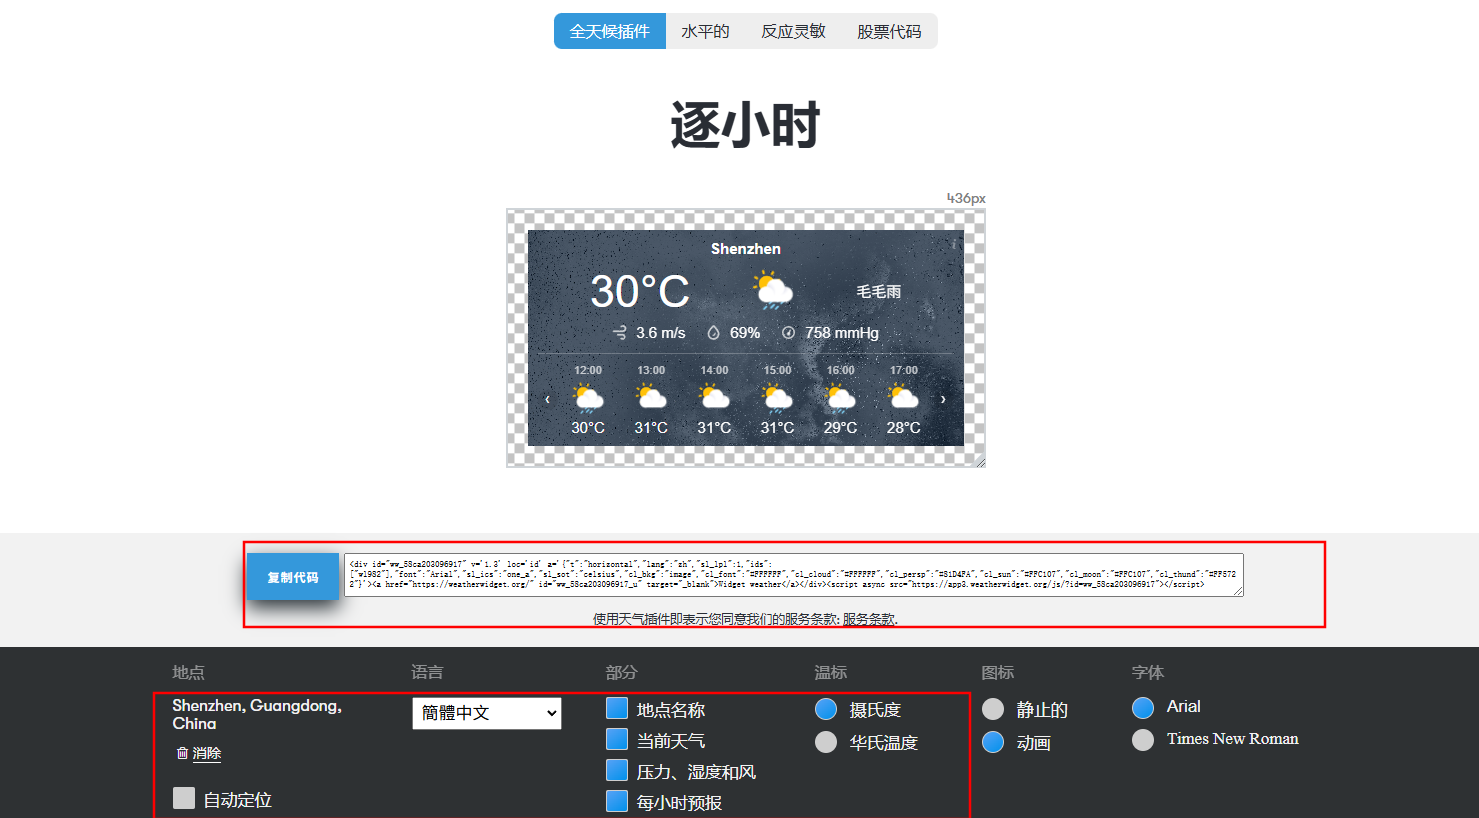Viewport: 1479px width, 818px height.
Task: Switch to the 全天候插件 tab
Action: point(609,31)
